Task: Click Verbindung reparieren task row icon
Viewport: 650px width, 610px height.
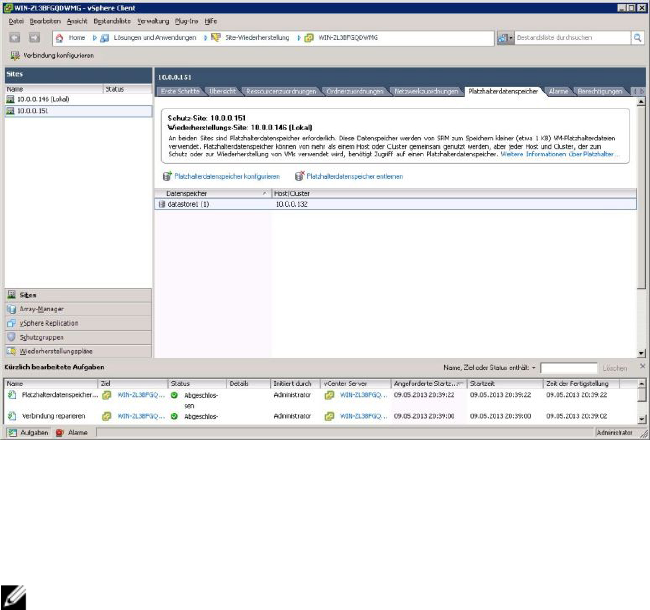Action: 12,416
